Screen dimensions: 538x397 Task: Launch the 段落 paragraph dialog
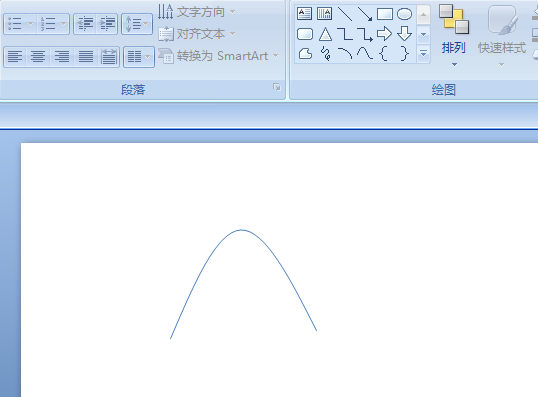click(x=277, y=87)
